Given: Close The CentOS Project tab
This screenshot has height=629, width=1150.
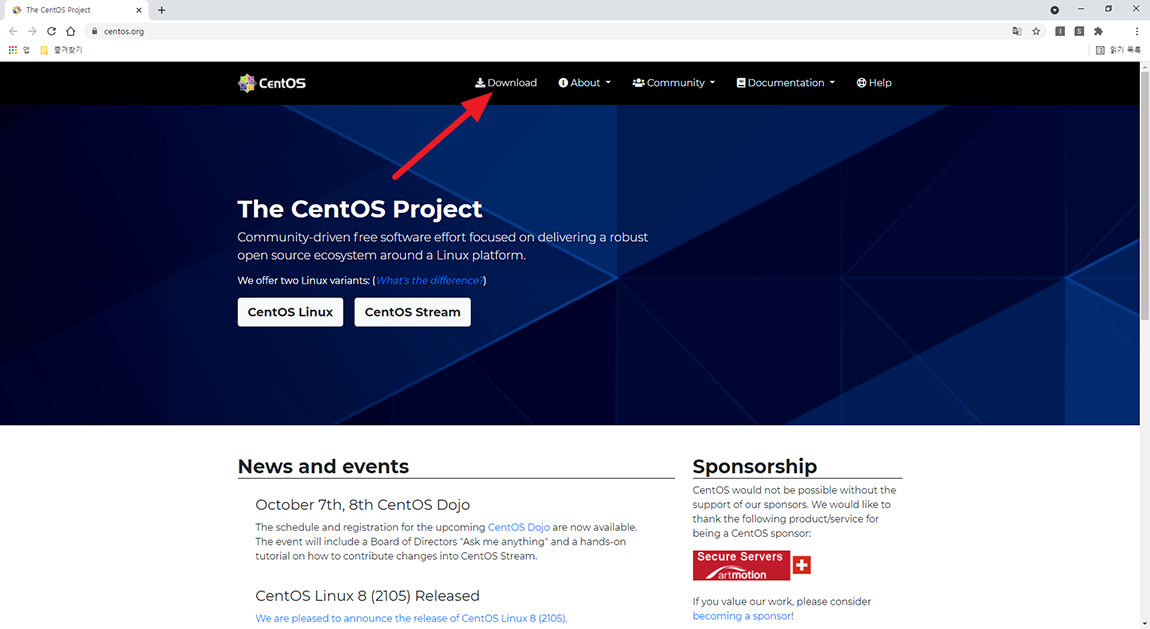Looking at the screenshot, I should (139, 10).
